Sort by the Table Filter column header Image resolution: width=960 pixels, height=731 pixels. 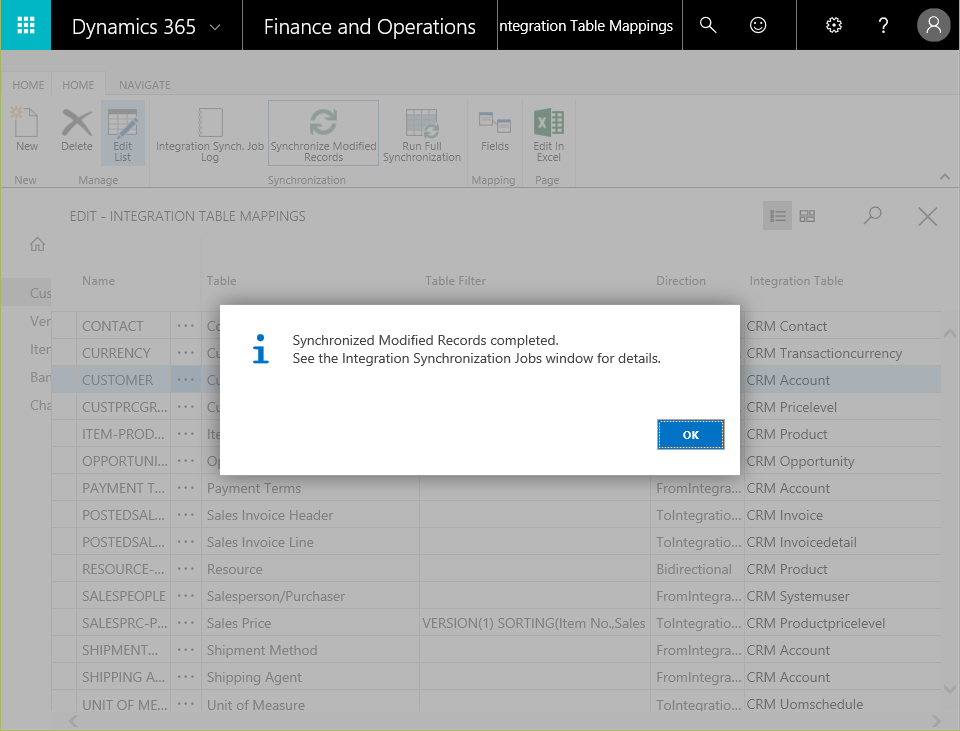click(x=456, y=280)
